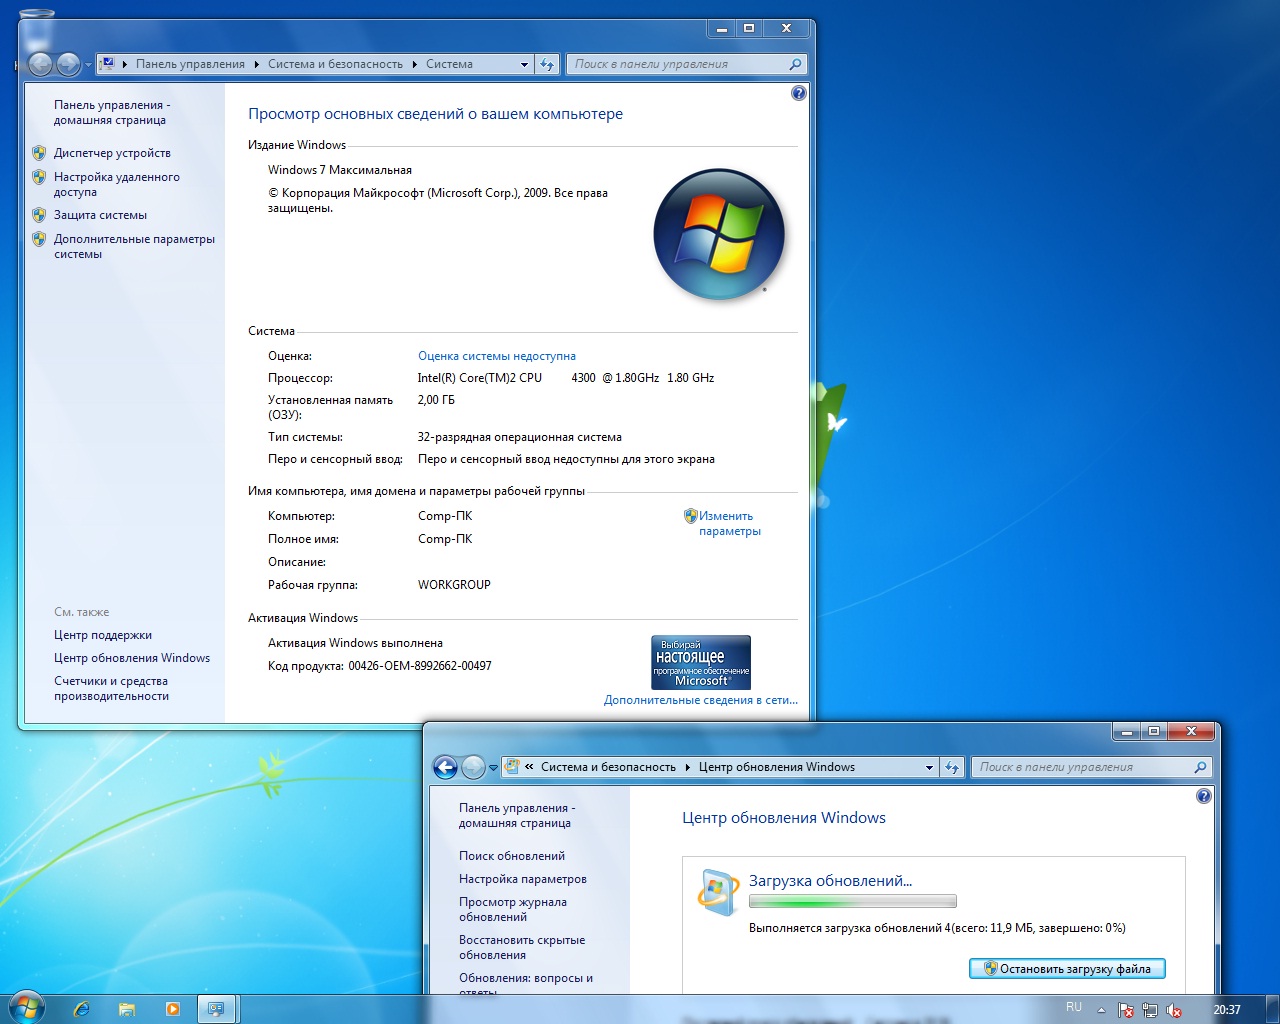Click refresh button in System window address bar
The width and height of the screenshot is (1280, 1024).
546,64
